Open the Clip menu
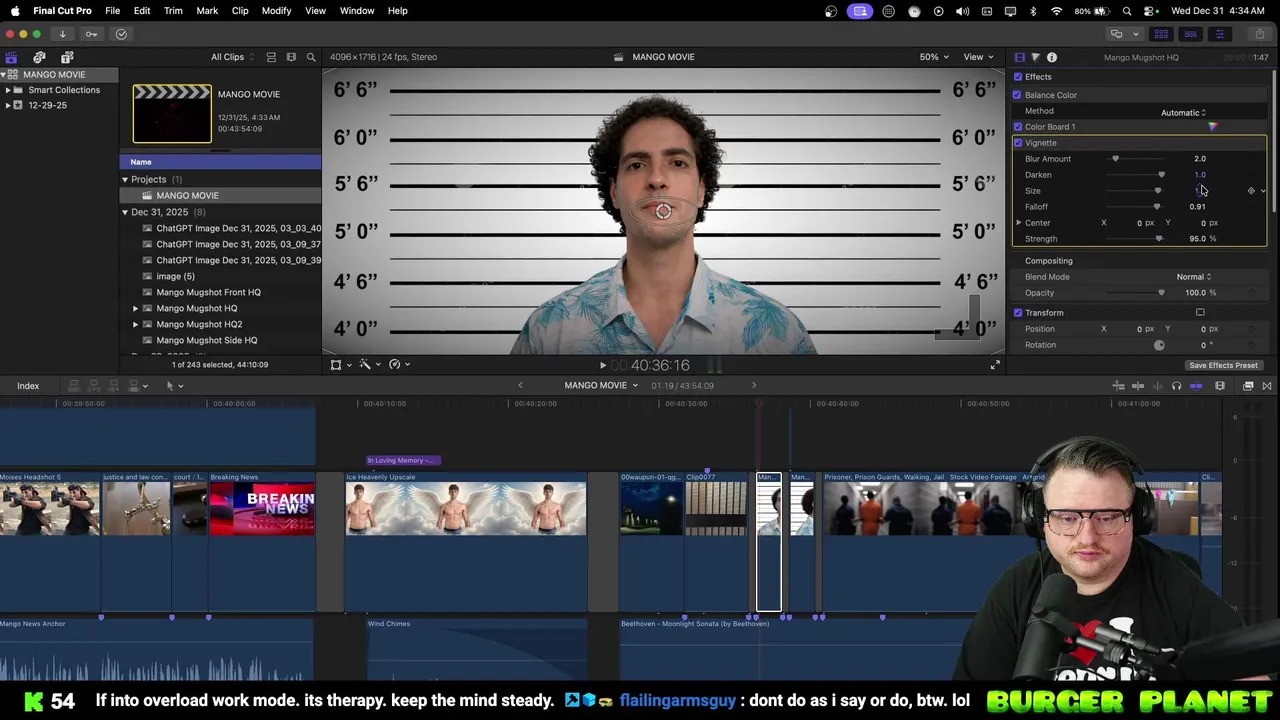Screen dimensions: 1280x720 click(240, 11)
